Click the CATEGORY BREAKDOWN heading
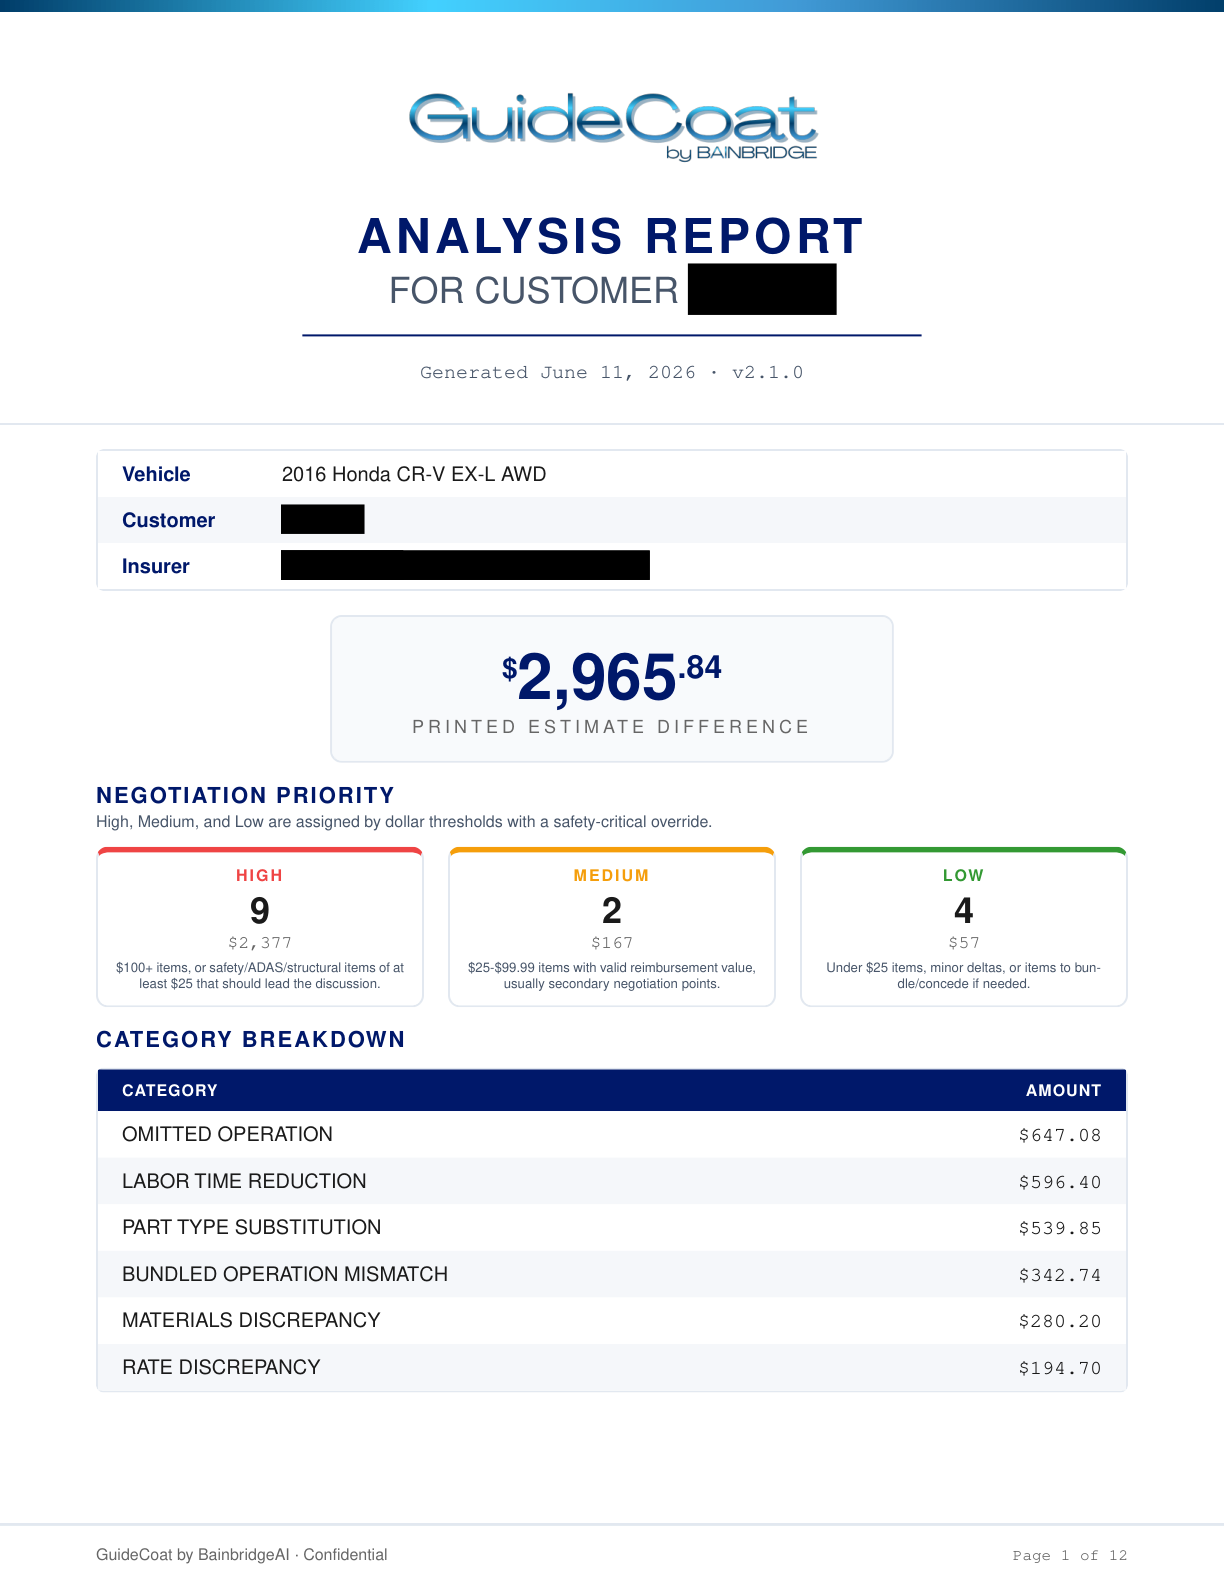Viewport: 1224px width, 1584px height. click(250, 1039)
